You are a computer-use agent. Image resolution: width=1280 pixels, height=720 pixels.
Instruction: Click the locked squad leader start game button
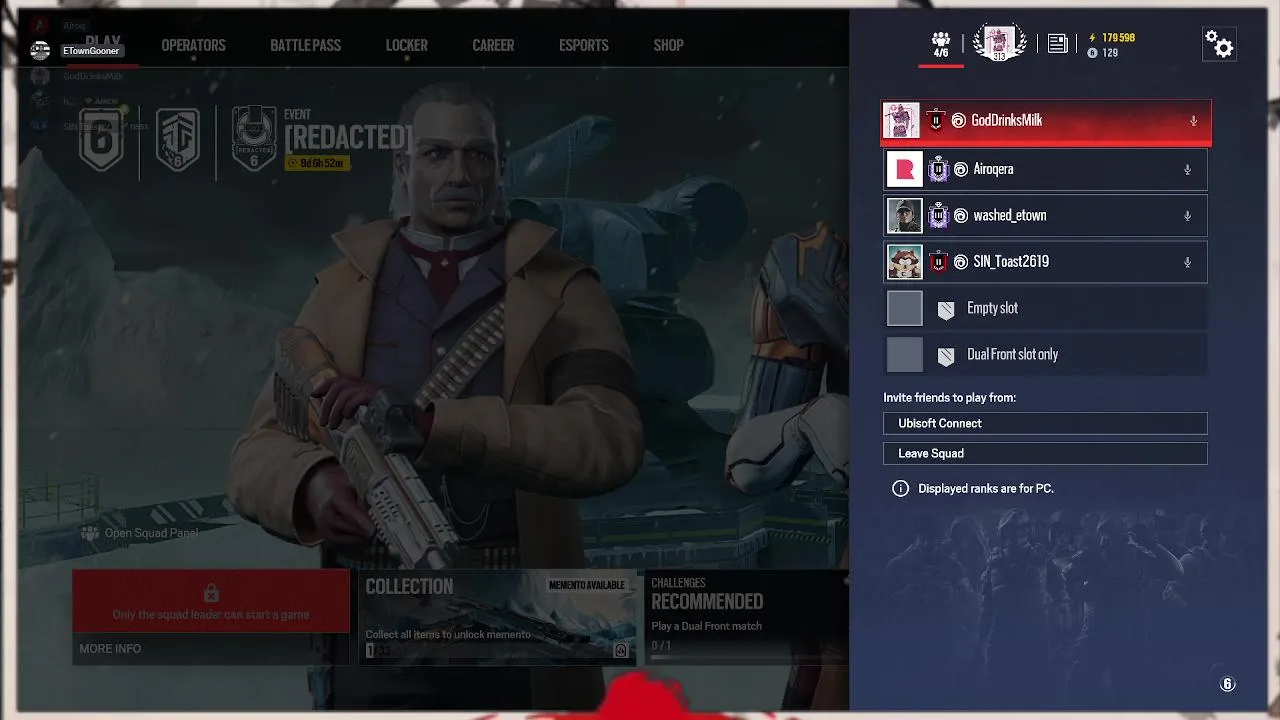point(211,602)
